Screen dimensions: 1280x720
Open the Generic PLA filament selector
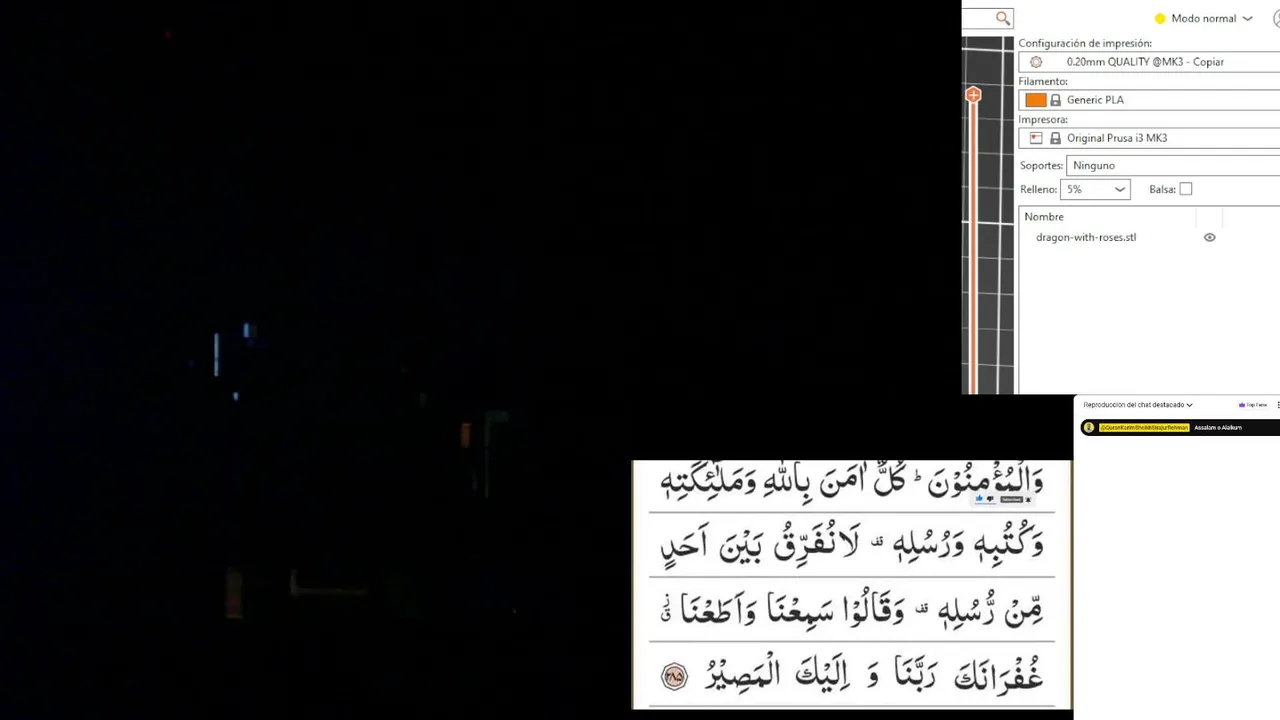pyautogui.click(x=1149, y=100)
